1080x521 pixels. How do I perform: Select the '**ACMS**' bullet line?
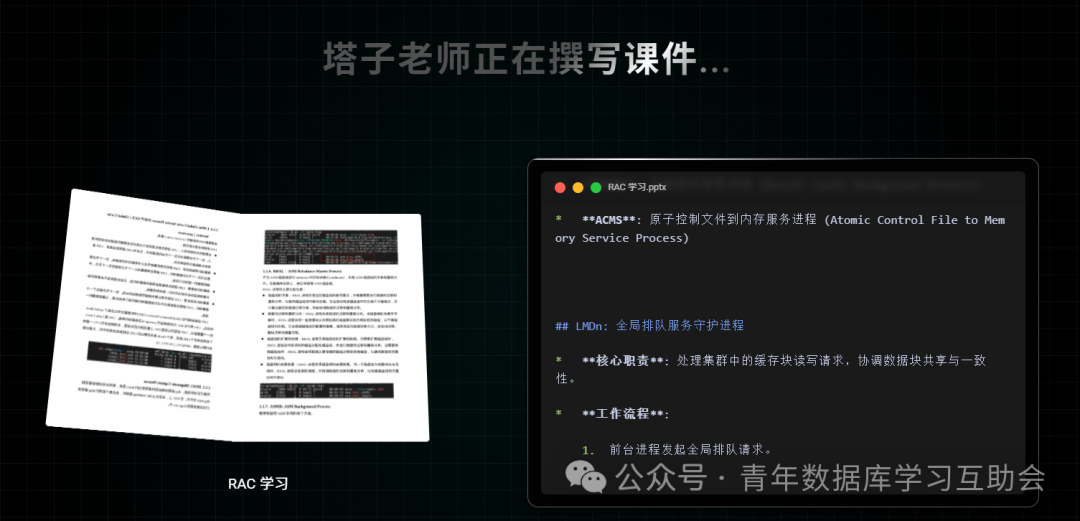[x=780, y=229]
